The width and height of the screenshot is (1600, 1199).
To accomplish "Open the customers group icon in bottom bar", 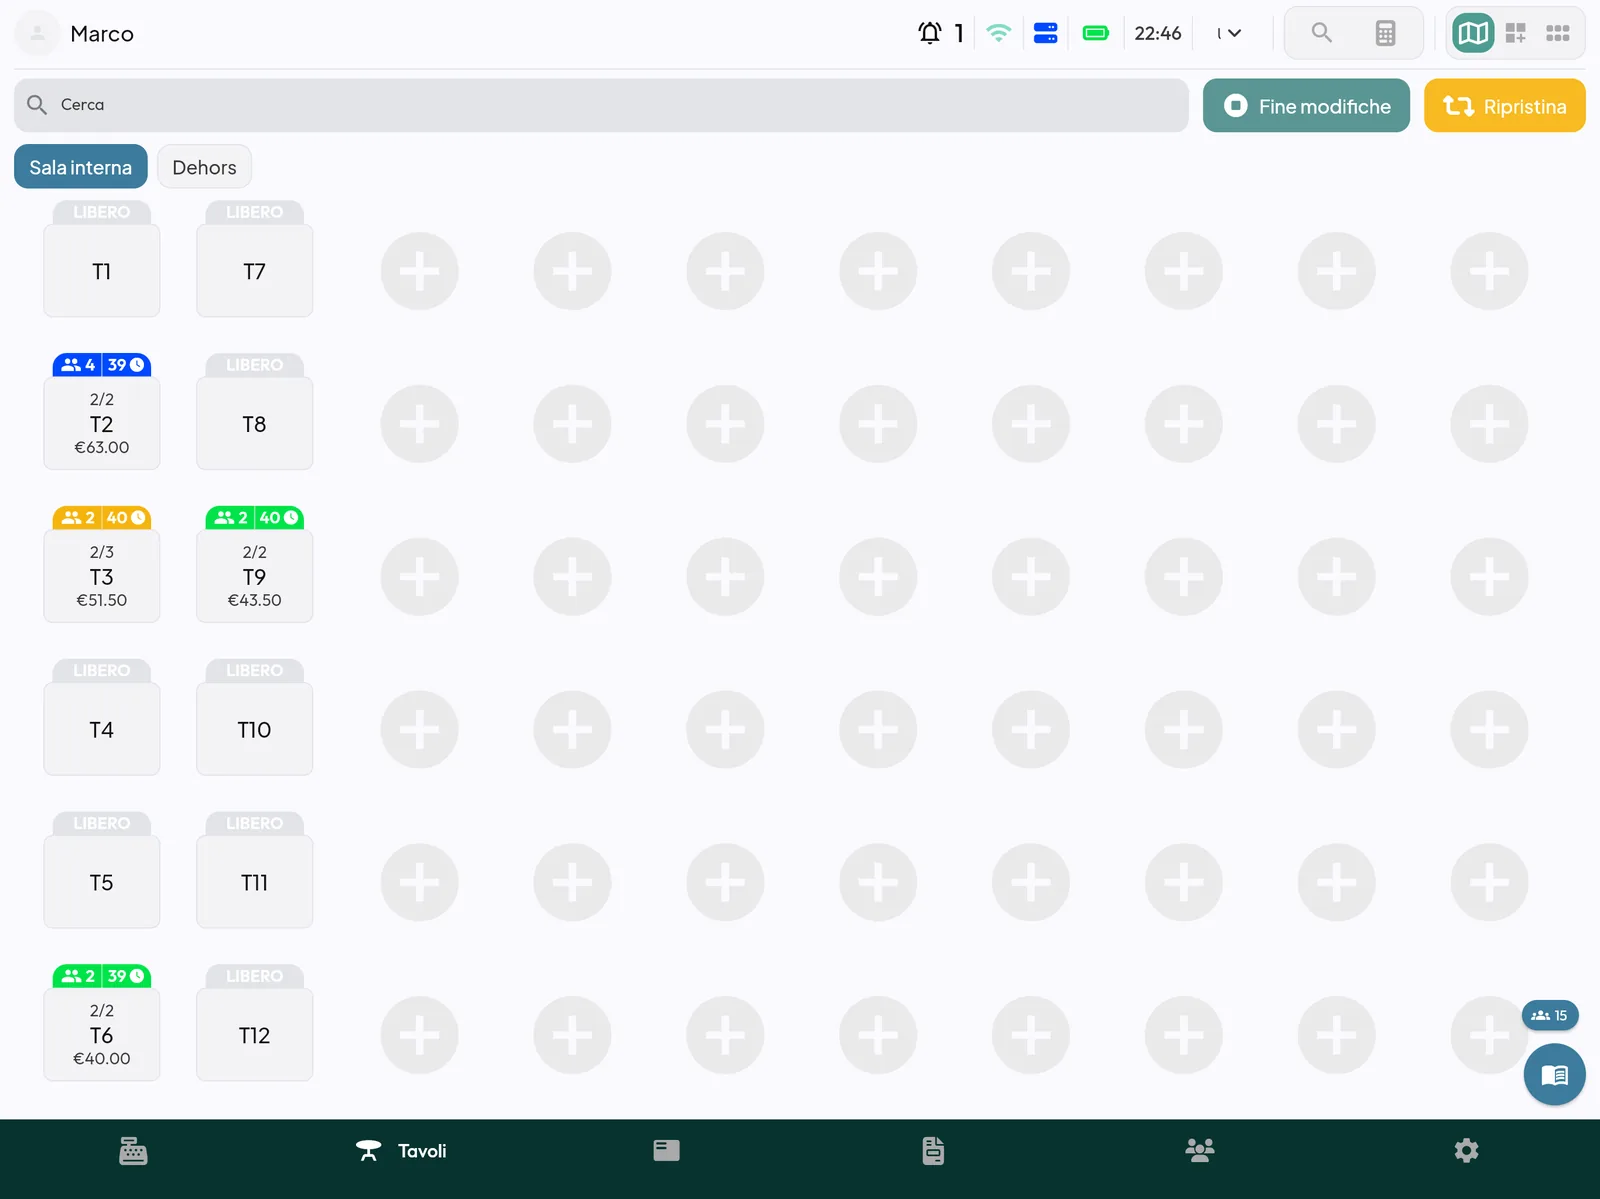I will tap(1200, 1151).
